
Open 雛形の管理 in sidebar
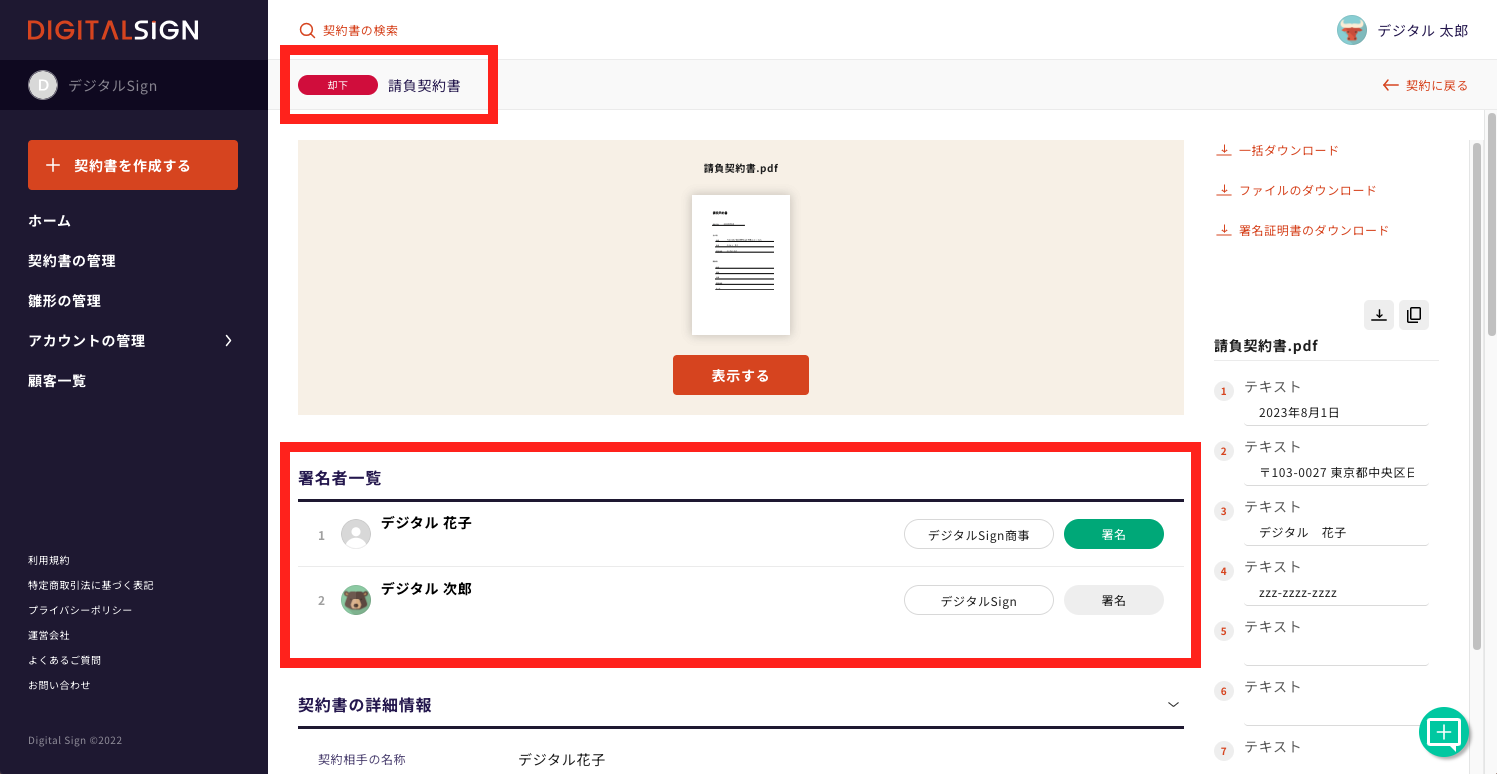tap(65, 301)
